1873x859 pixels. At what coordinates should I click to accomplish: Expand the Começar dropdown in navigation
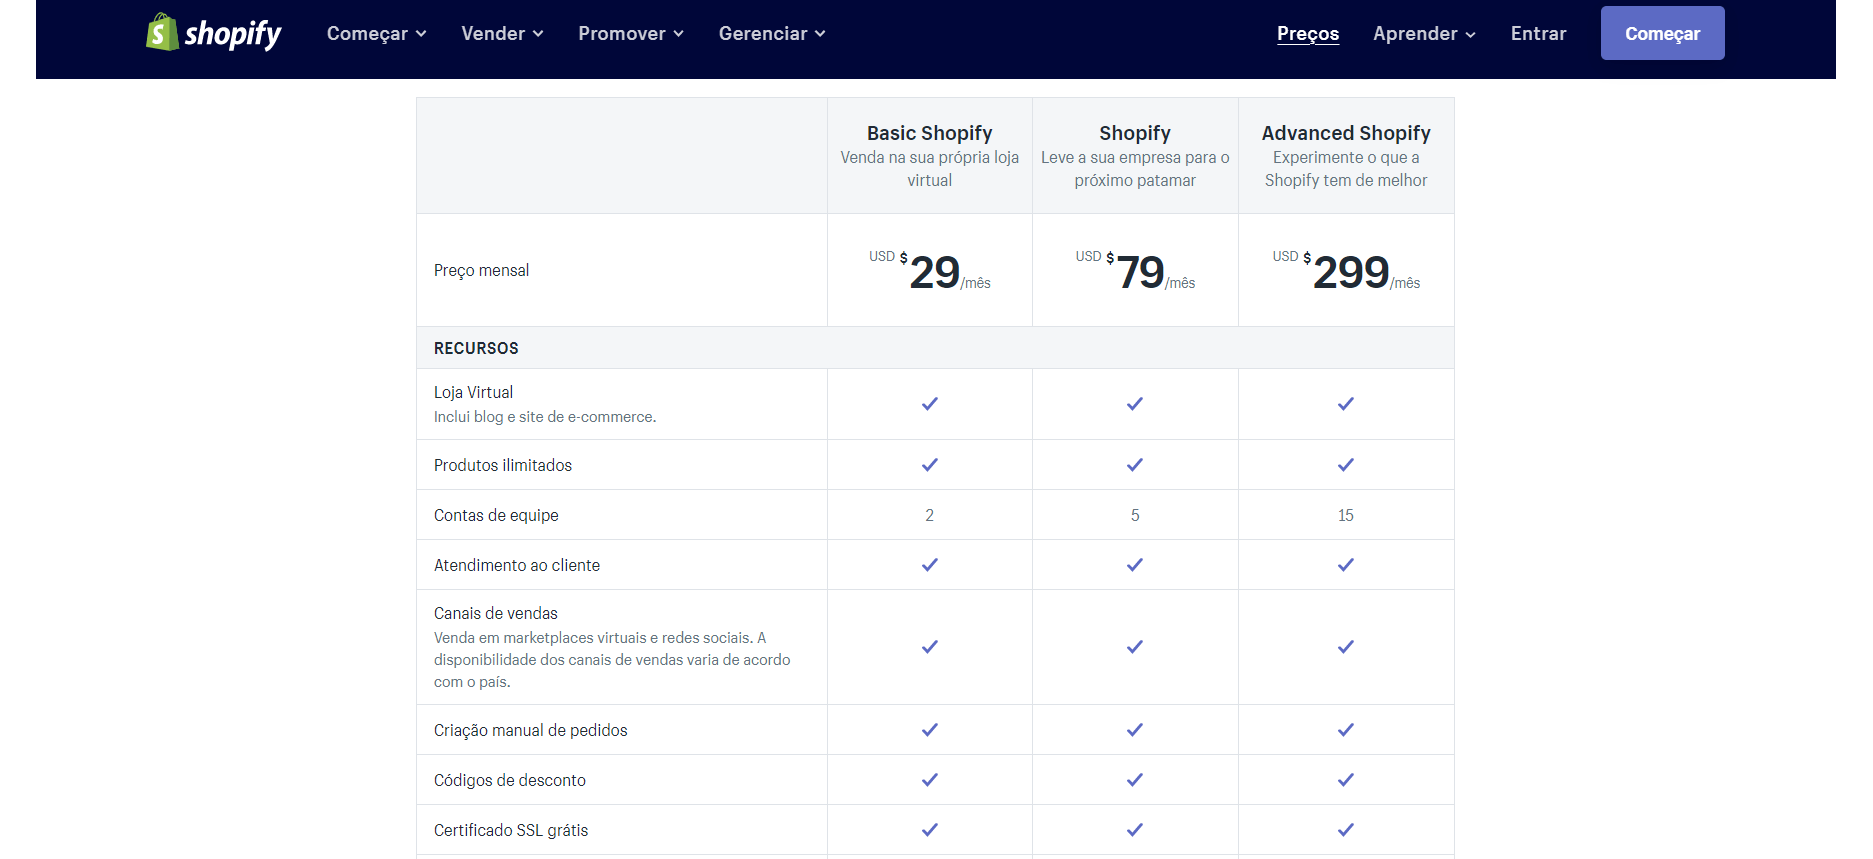(x=376, y=34)
